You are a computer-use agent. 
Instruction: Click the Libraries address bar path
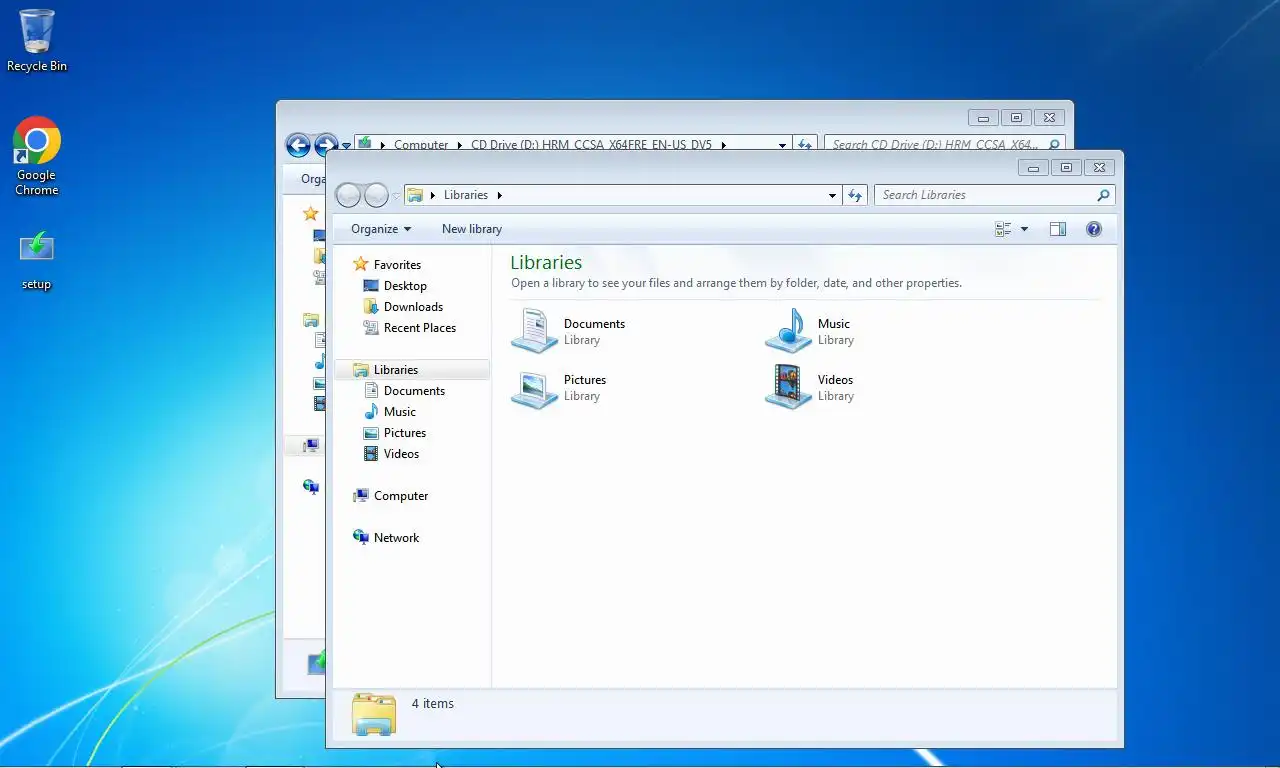(621, 195)
